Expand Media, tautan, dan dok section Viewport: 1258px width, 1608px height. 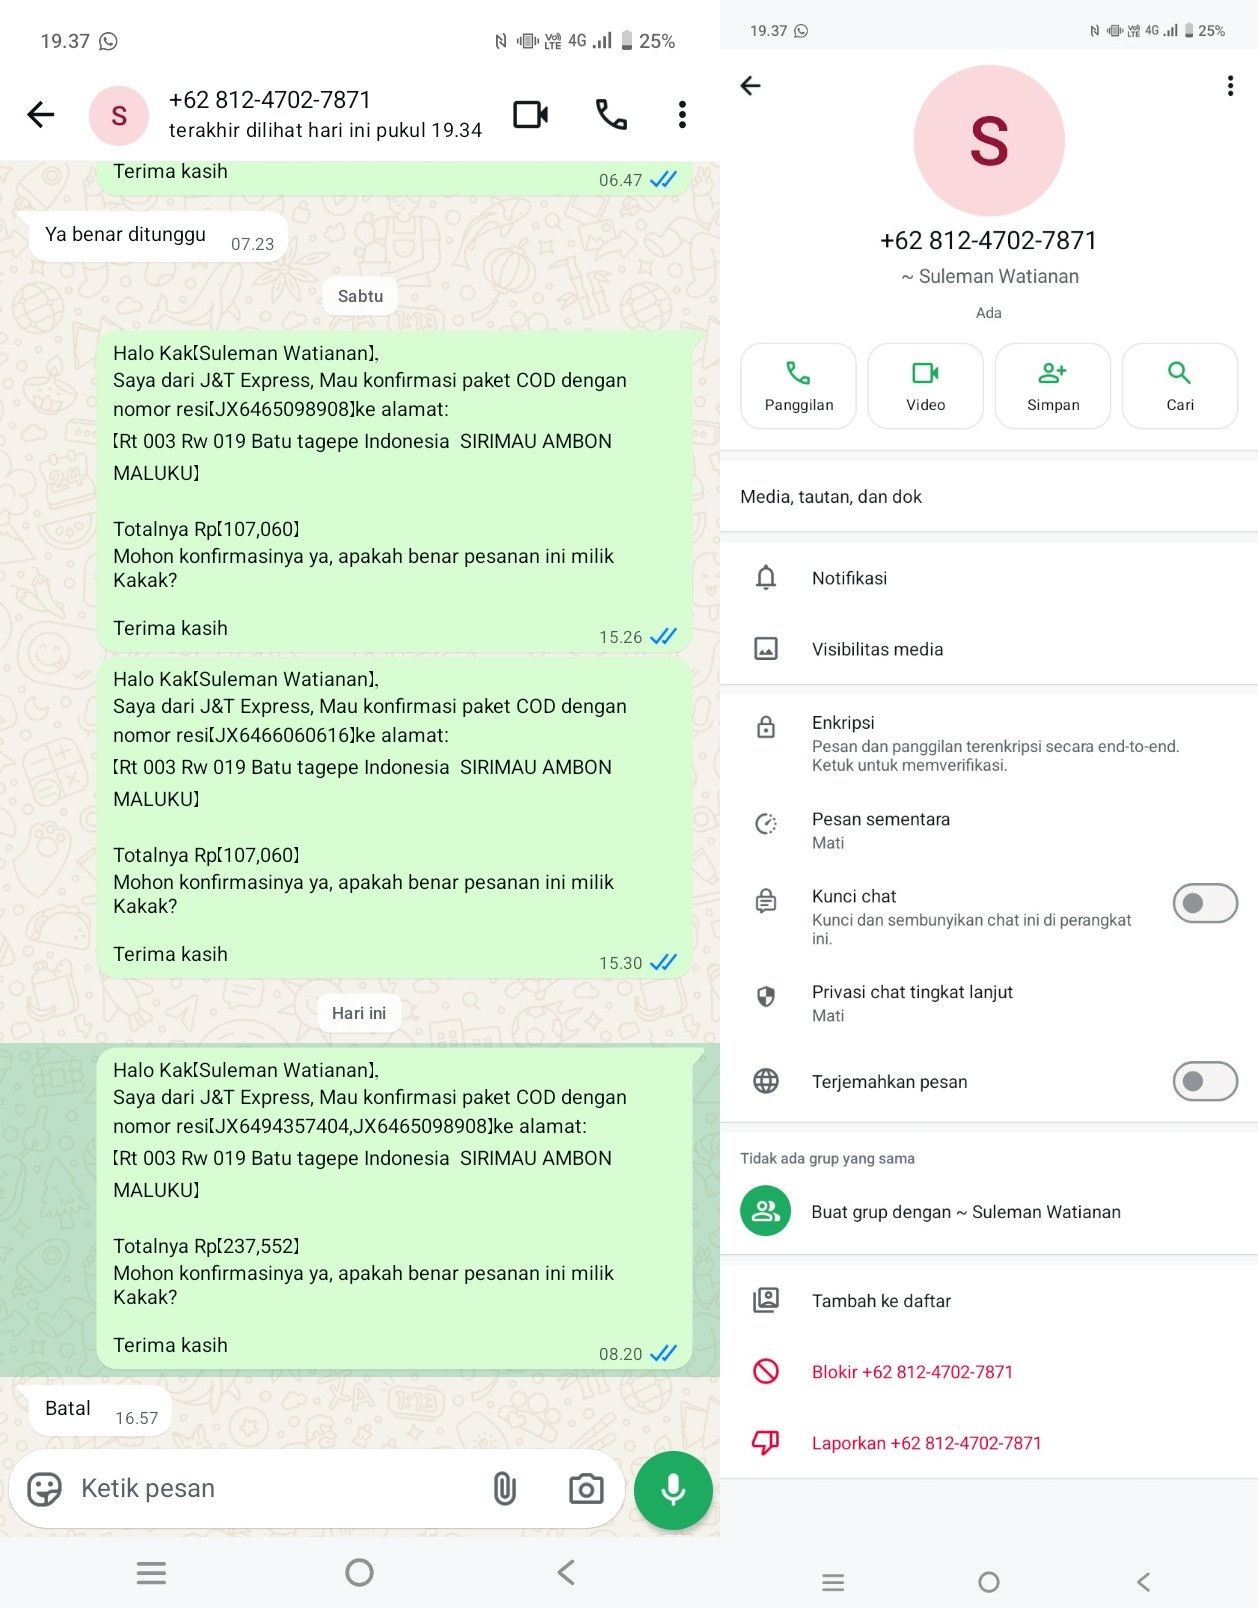[989, 497]
